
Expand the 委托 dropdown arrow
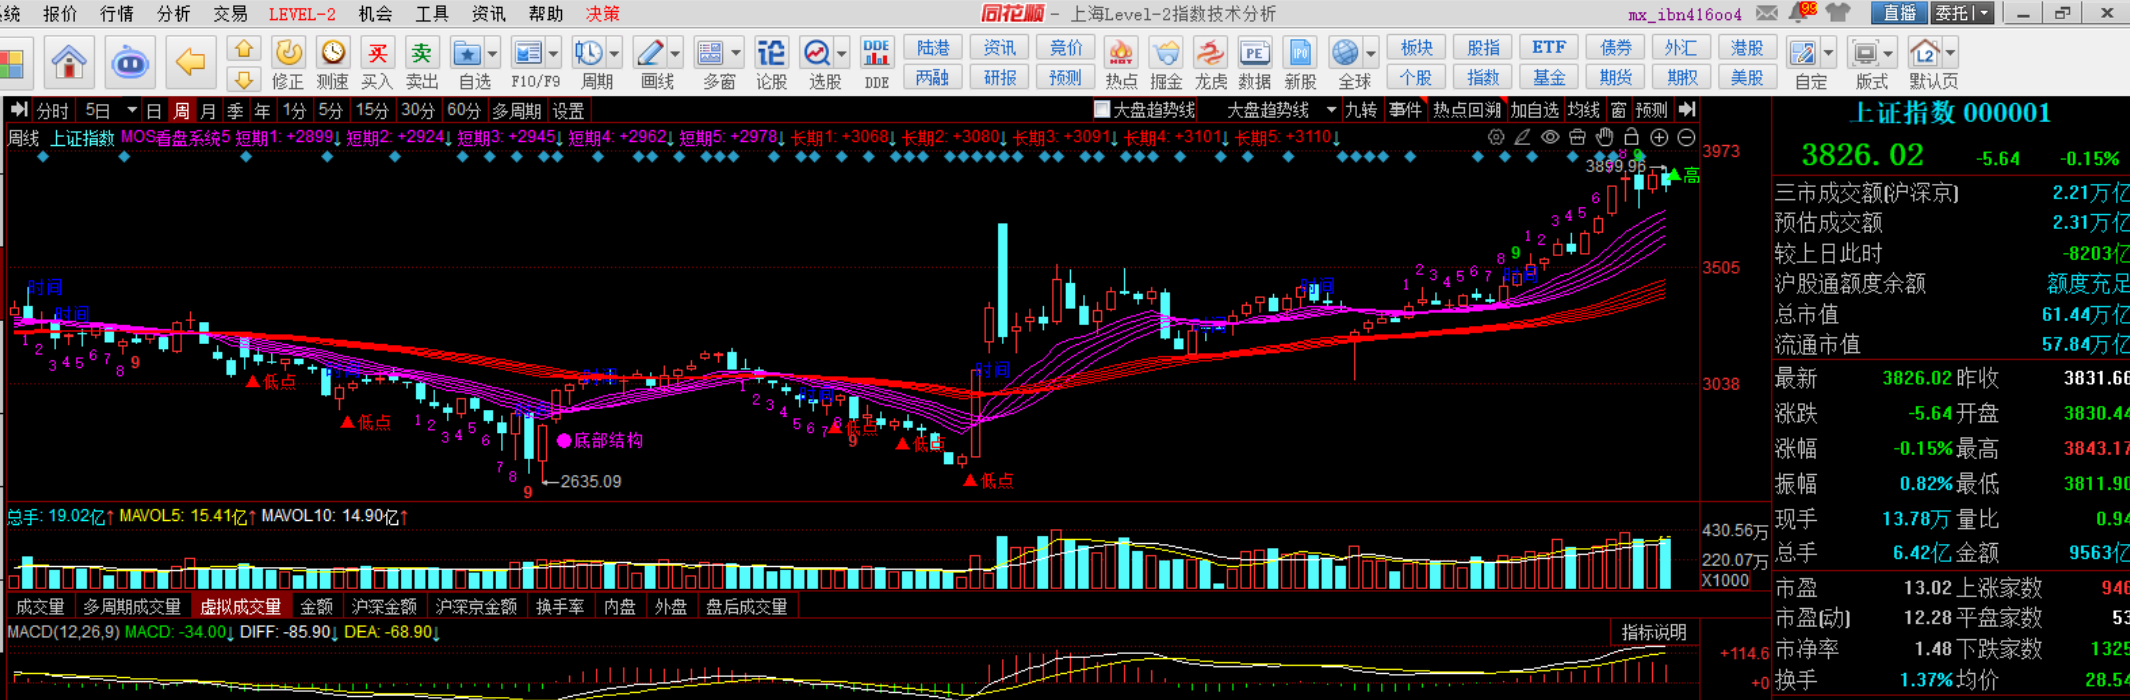(1985, 13)
